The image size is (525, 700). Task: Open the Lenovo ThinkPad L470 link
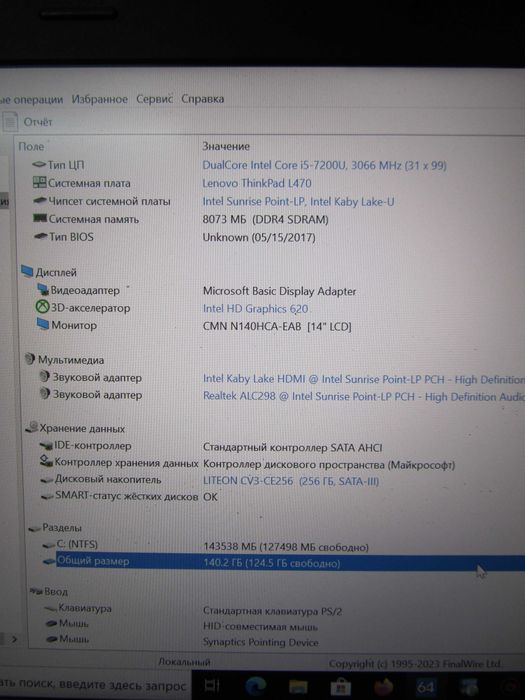257,183
